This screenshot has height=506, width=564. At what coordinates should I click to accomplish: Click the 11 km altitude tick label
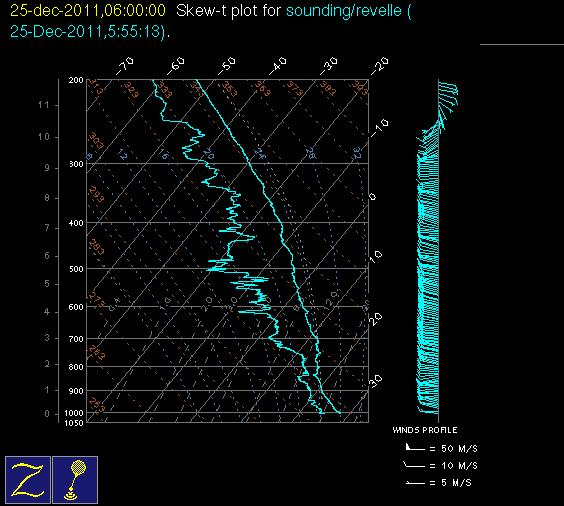pyautogui.click(x=43, y=105)
